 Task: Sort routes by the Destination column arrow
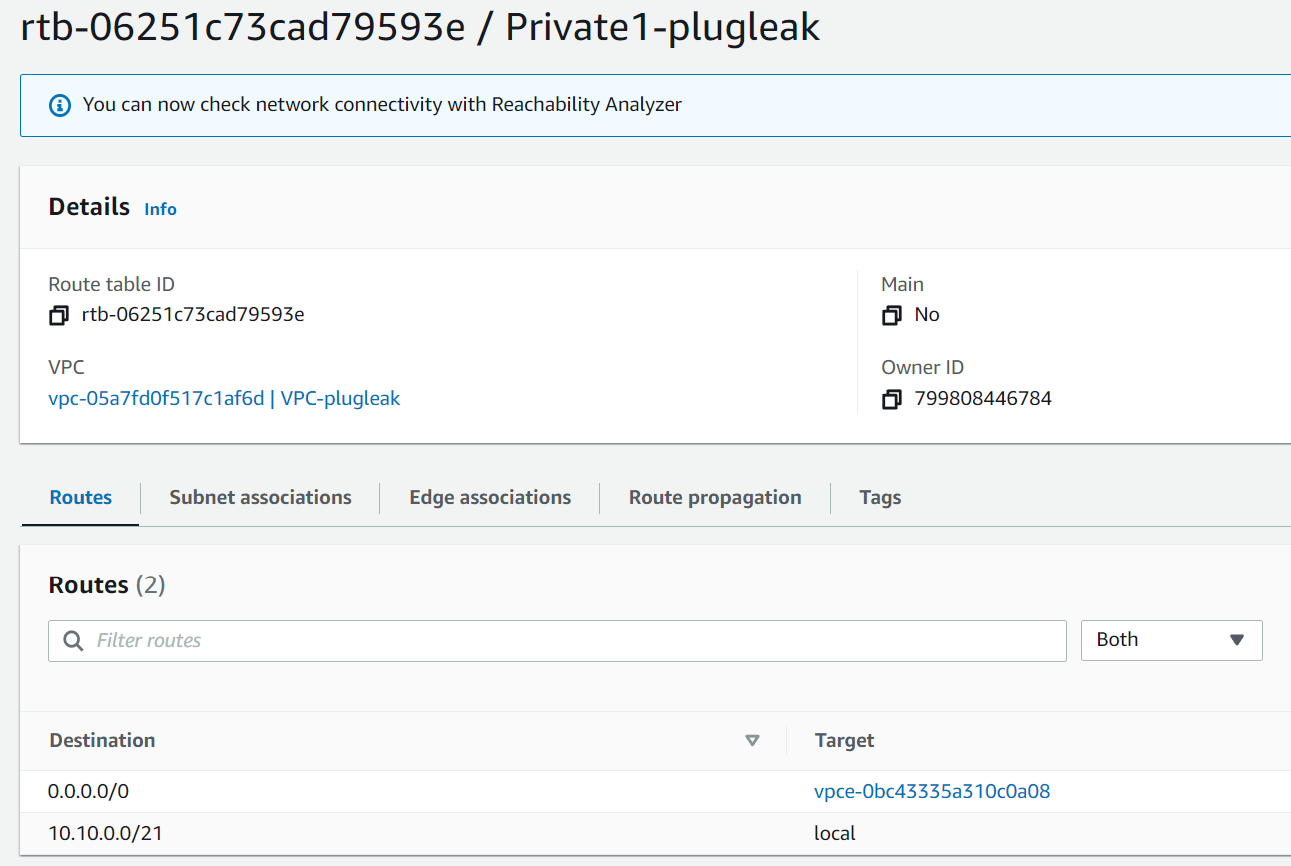(x=752, y=741)
